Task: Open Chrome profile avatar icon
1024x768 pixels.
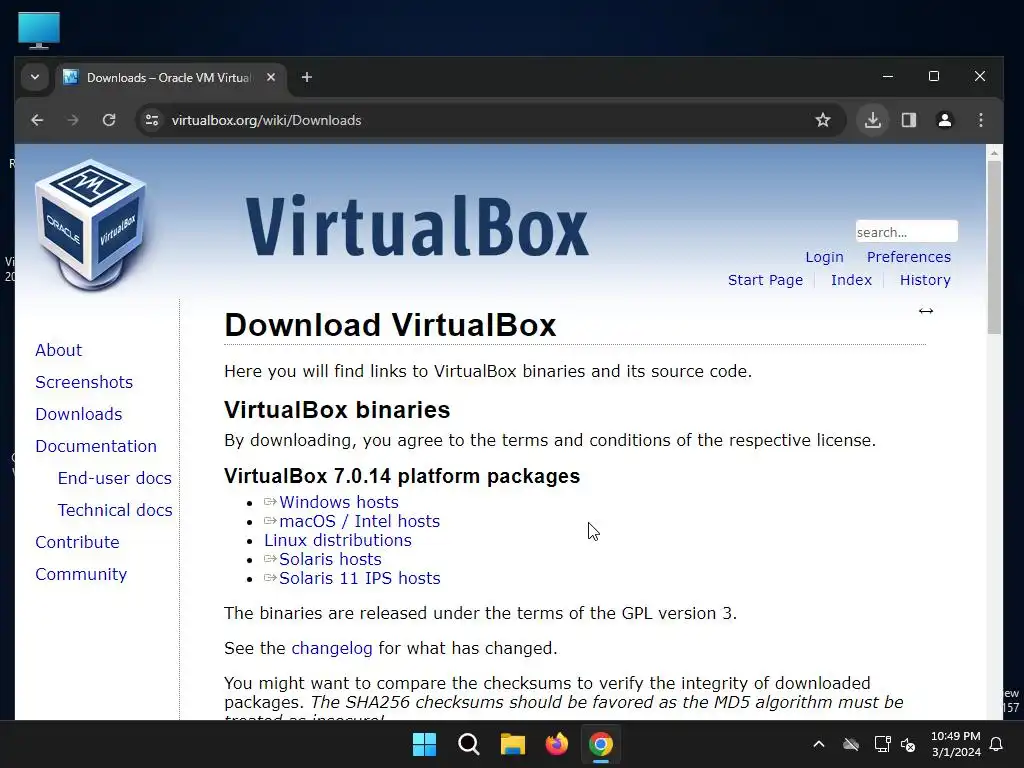Action: point(945,120)
